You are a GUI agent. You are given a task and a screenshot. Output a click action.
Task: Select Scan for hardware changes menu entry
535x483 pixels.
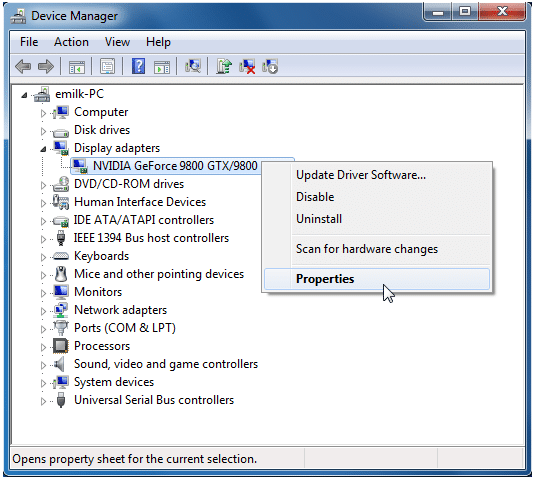pos(377,249)
